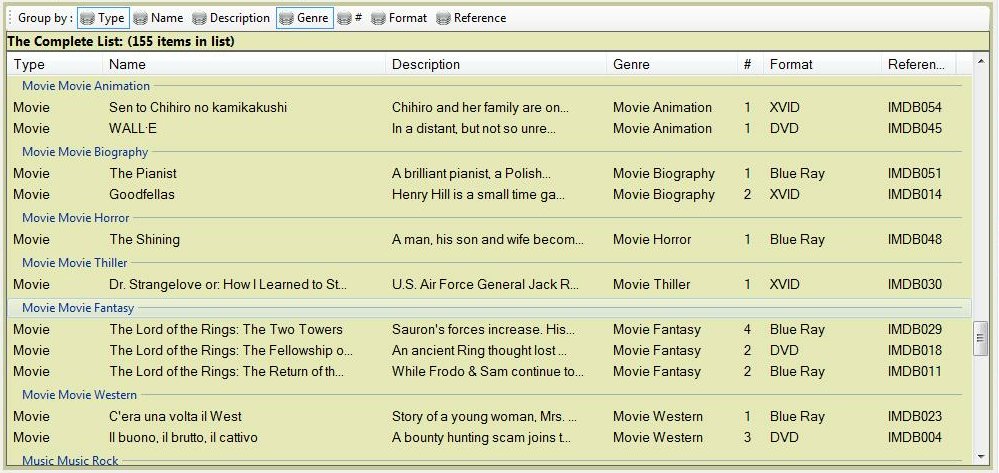
Task: Enable grouping by Name
Action: (158, 18)
